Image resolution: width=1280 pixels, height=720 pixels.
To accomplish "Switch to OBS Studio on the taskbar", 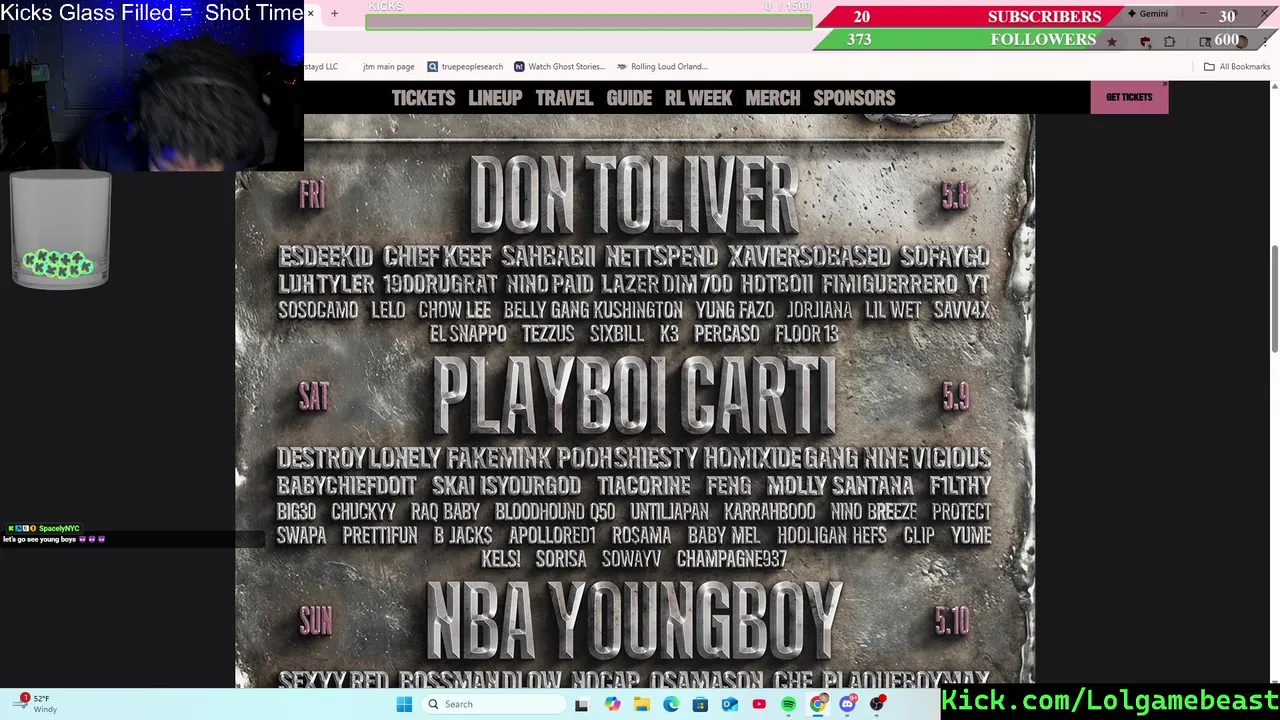I will (877, 704).
